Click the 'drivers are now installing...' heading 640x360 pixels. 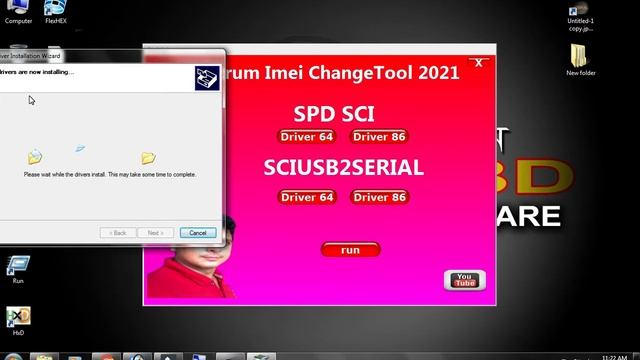(x=37, y=72)
